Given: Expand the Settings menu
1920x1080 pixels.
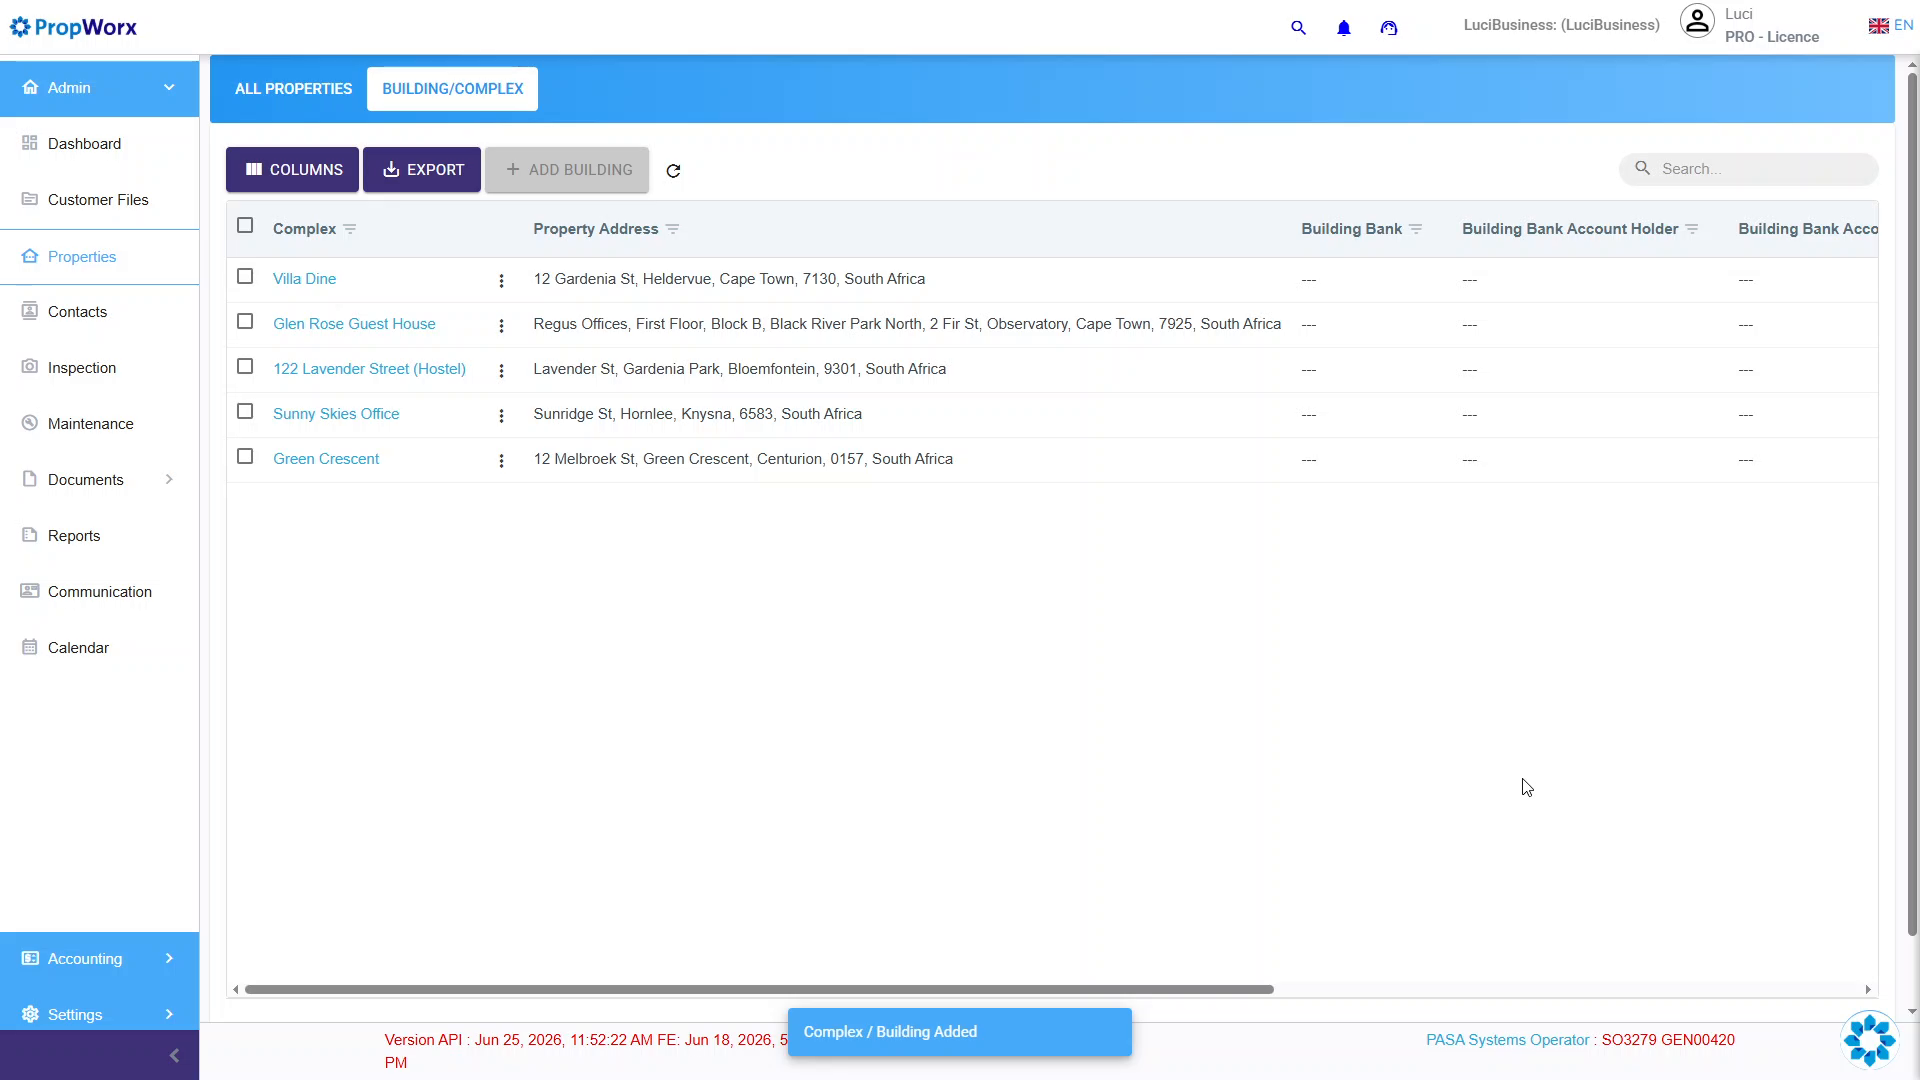Looking at the screenshot, I should (x=99, y=1015).
